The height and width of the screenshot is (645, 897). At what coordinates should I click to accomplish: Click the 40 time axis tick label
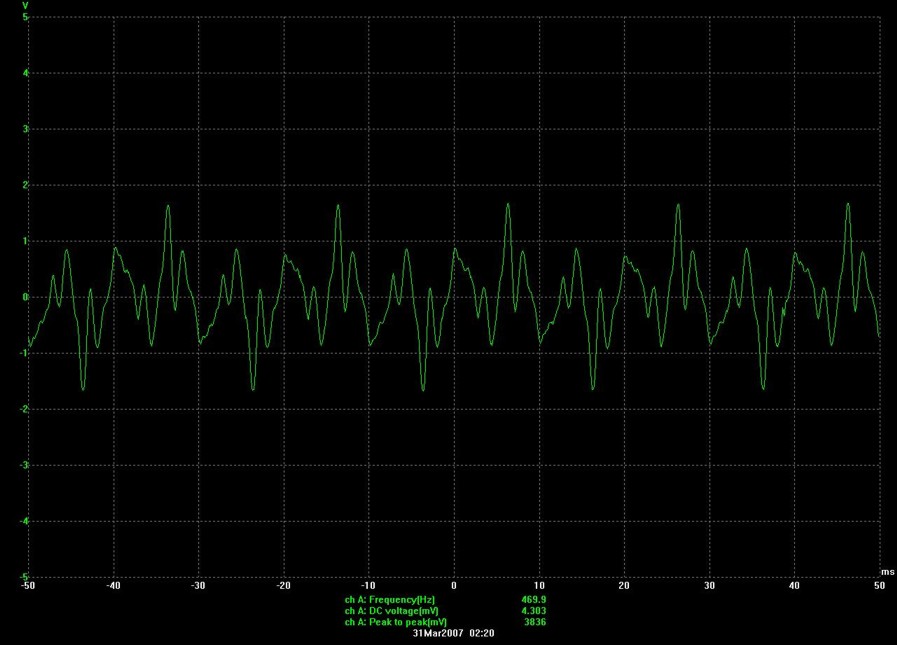pyautogui.click(x=794, y=585)
